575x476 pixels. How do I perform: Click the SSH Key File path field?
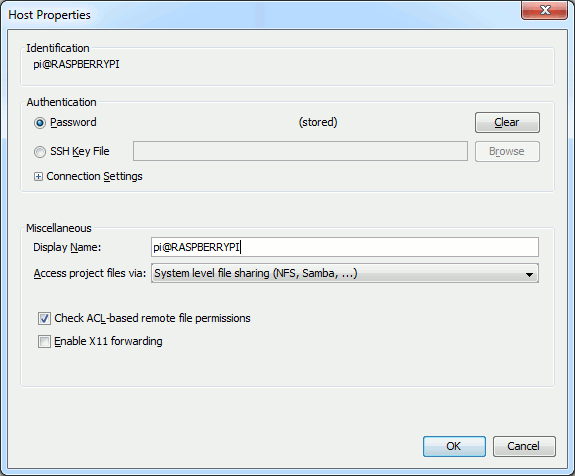tap(300, 151)
